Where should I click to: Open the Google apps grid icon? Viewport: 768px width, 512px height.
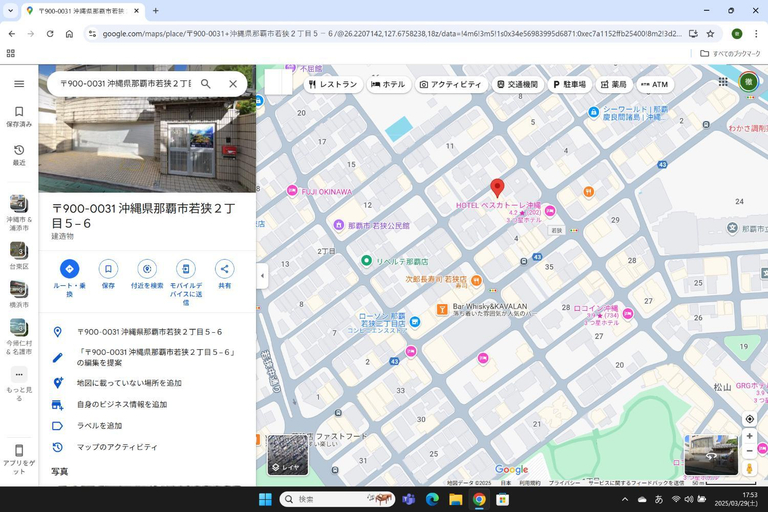tap(723, 82)
